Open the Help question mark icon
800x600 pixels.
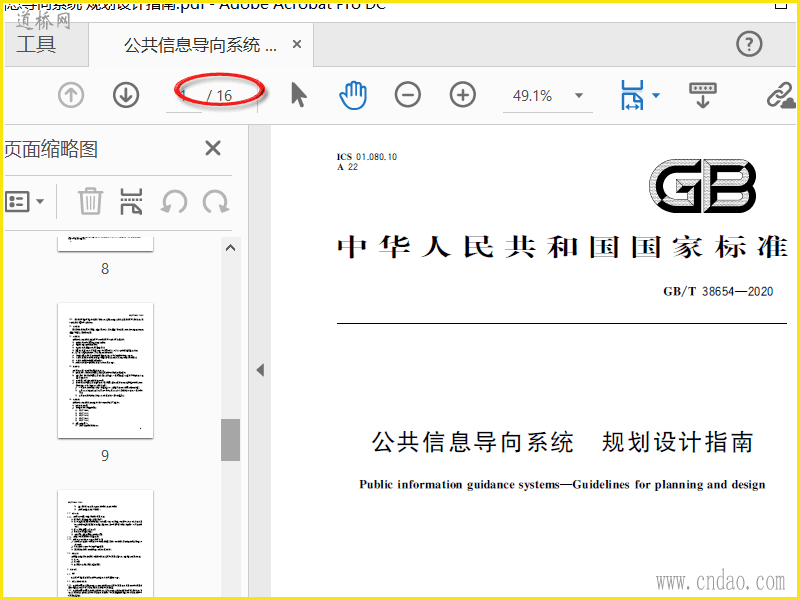click(749, 44)
